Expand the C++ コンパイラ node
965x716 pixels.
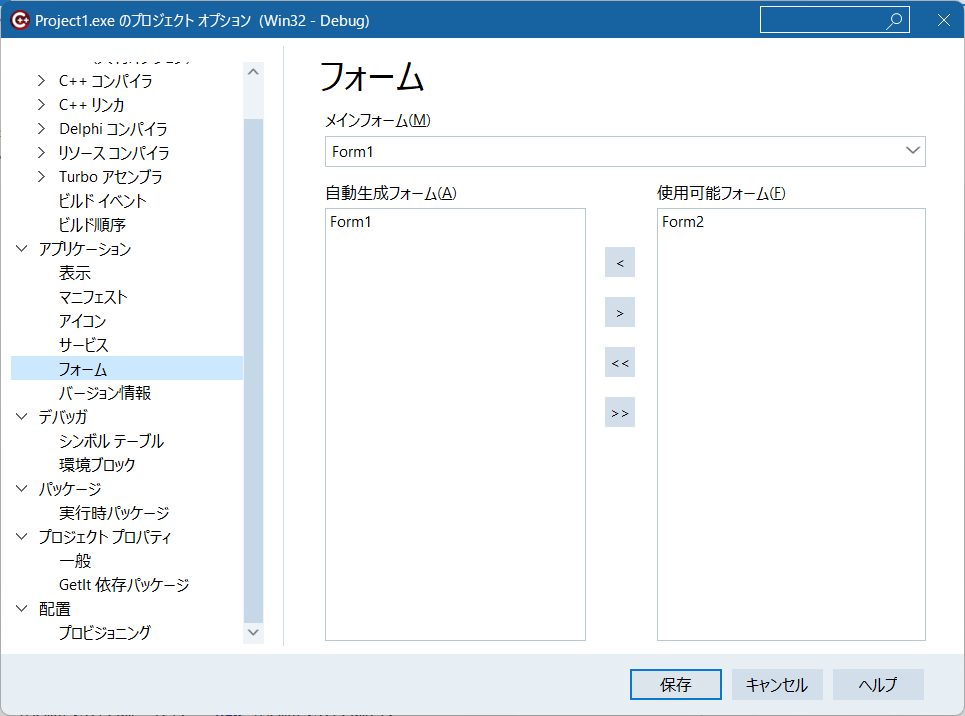(41, 81)
